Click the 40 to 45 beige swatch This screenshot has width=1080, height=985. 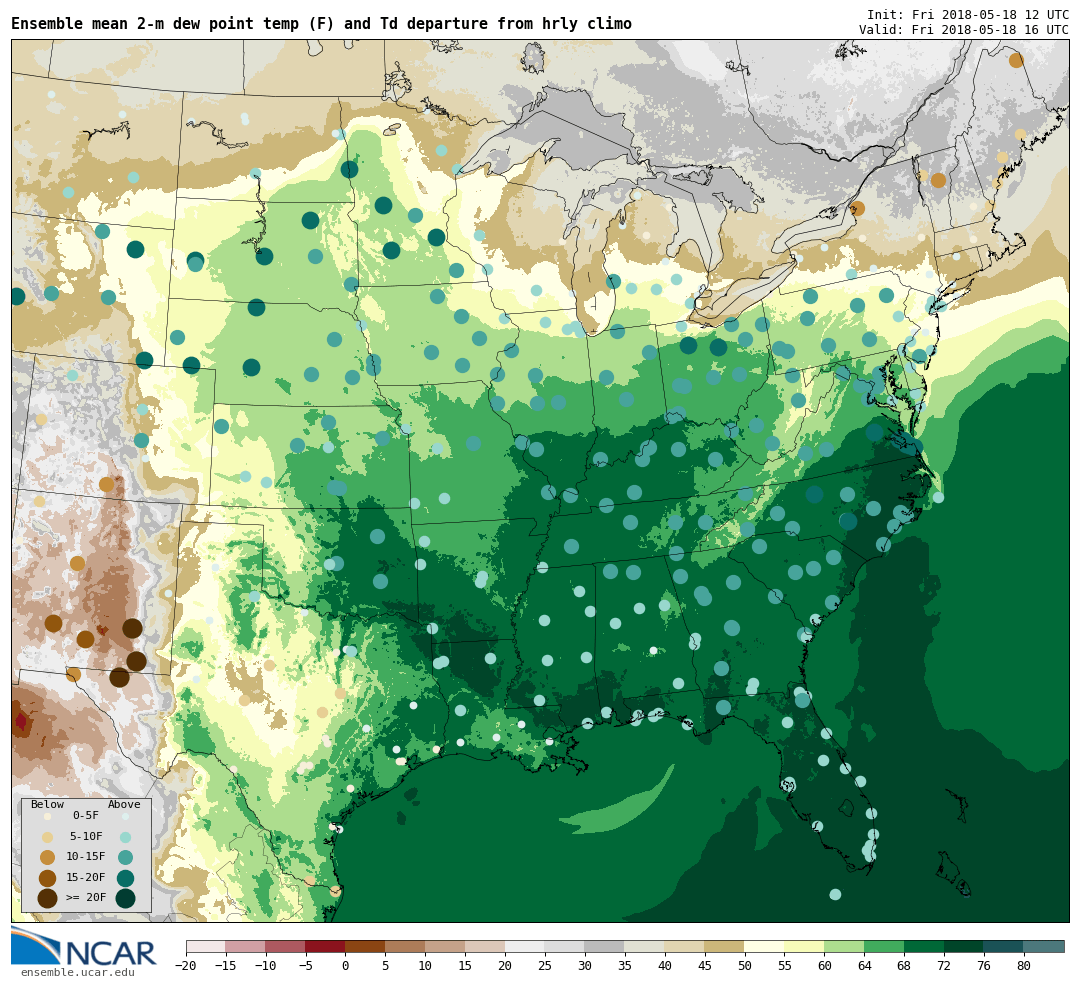click(685, 947)
